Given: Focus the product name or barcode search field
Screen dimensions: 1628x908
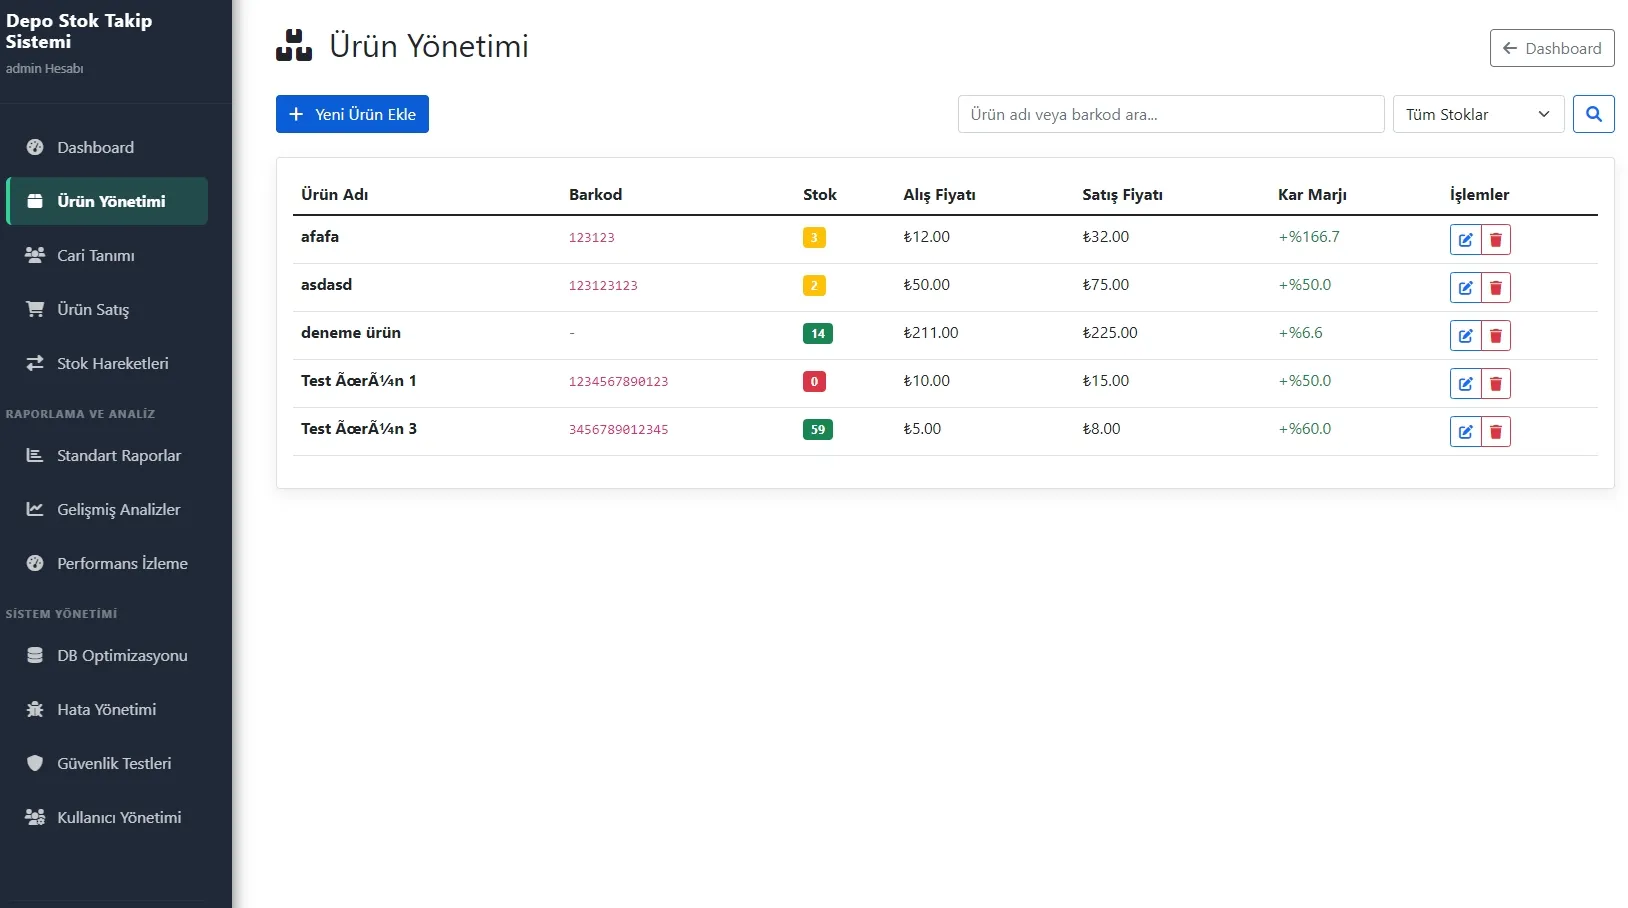Looking at the screenshot, I should pos(1170,114).
